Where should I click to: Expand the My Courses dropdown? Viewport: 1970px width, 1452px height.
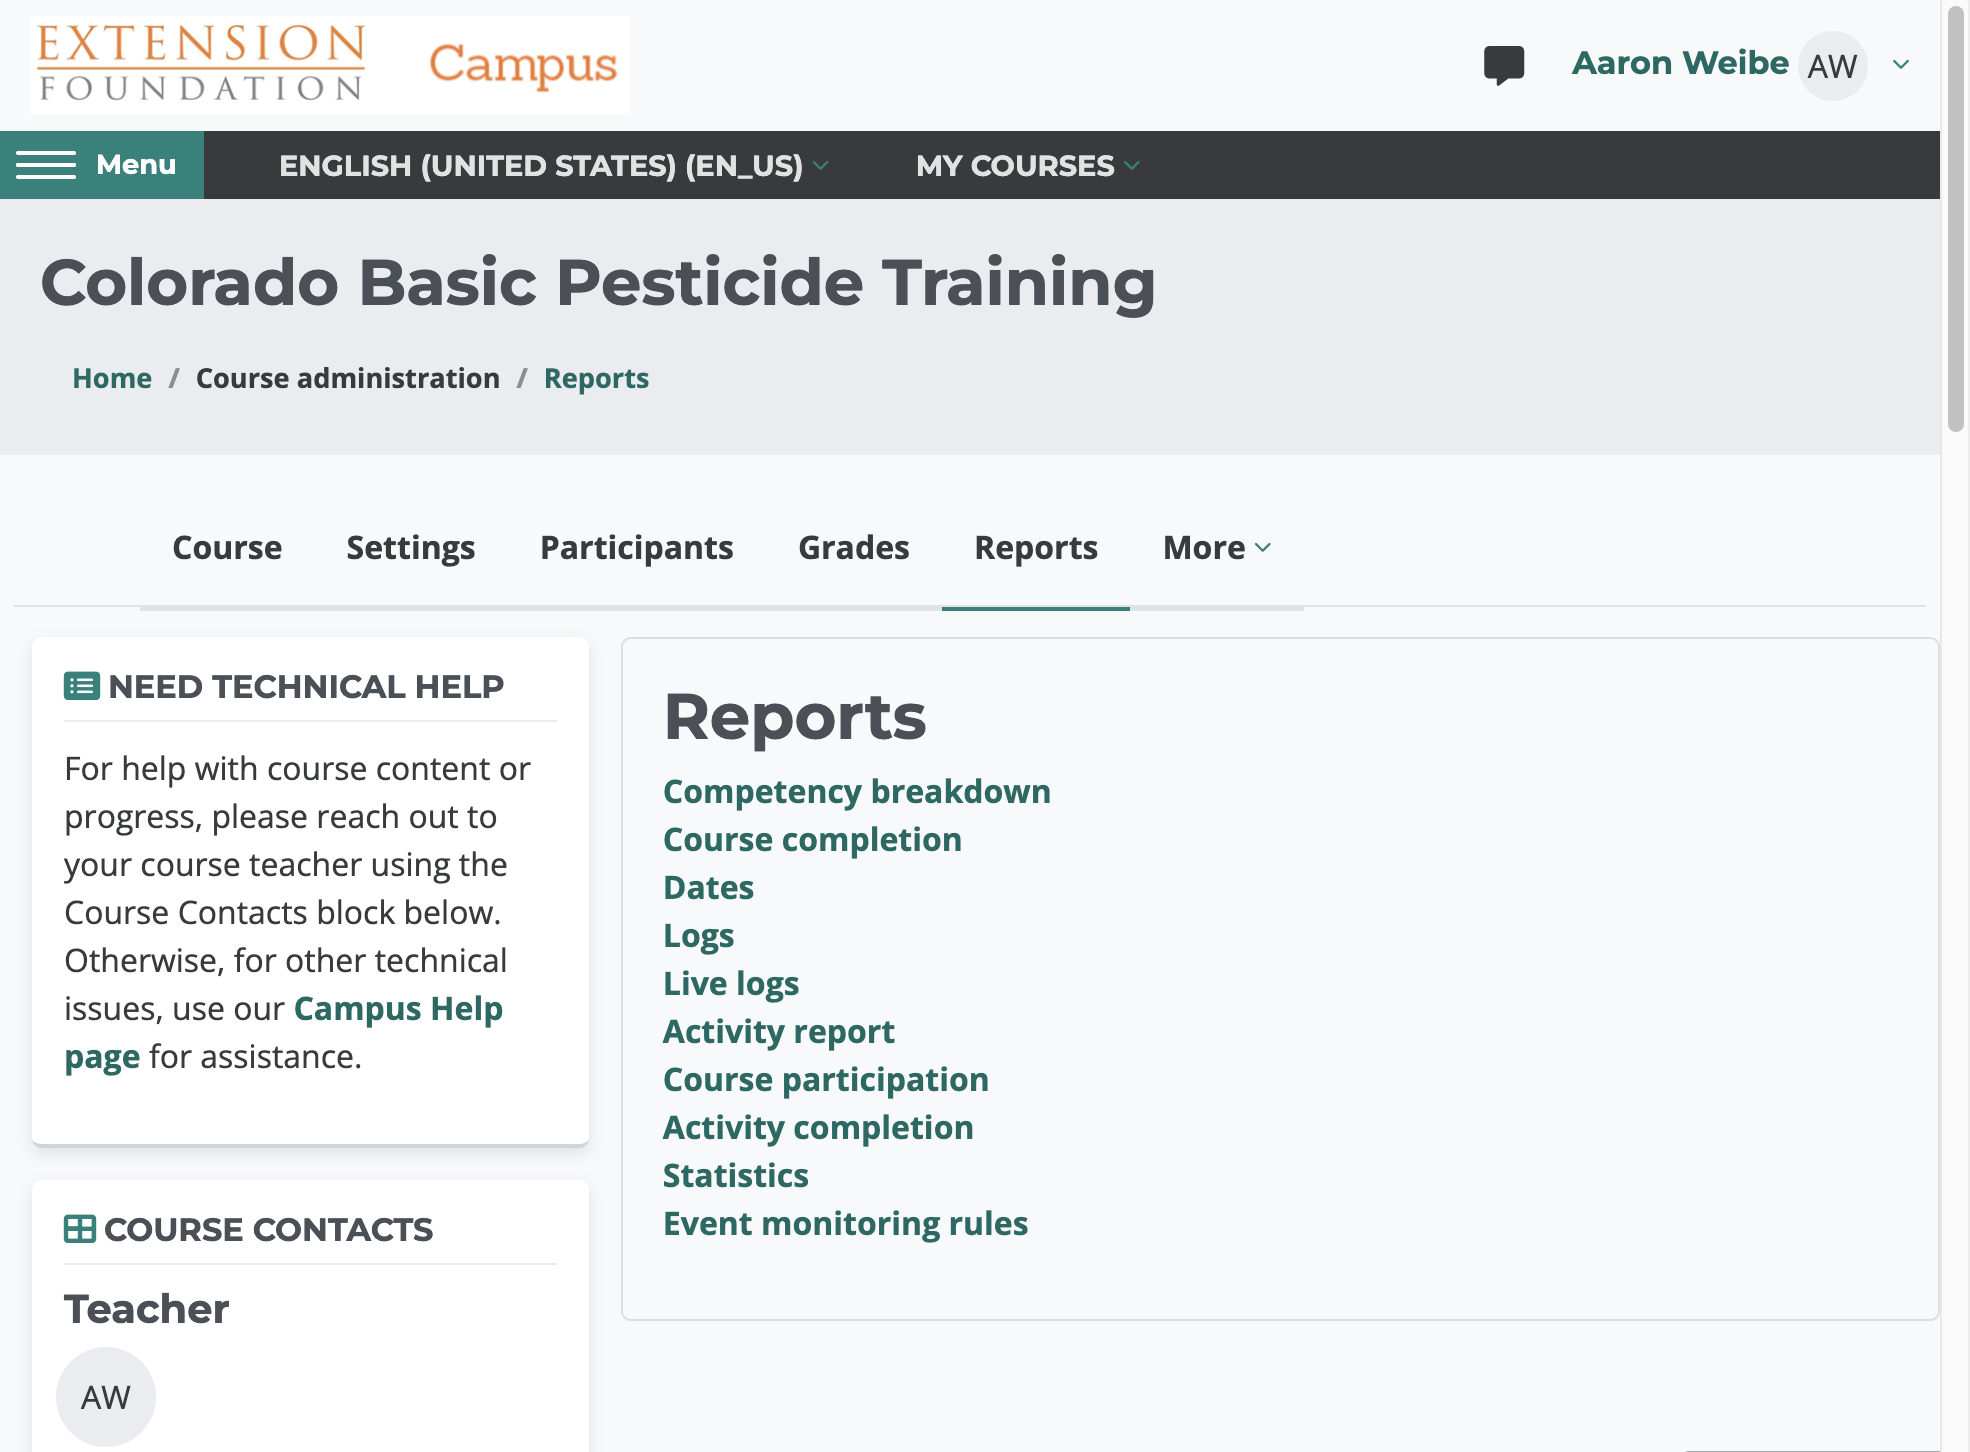(x=1027, y=165)
